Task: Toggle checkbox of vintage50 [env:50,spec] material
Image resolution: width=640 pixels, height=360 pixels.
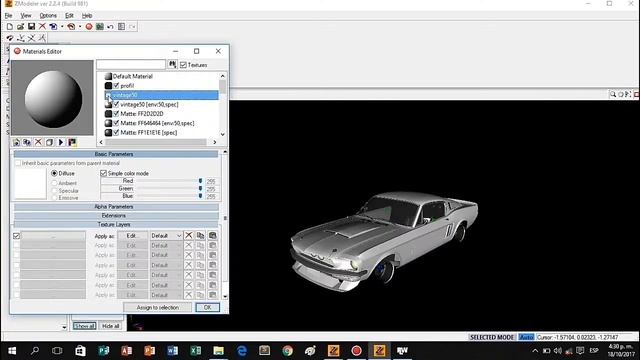Action: (116, 104)
